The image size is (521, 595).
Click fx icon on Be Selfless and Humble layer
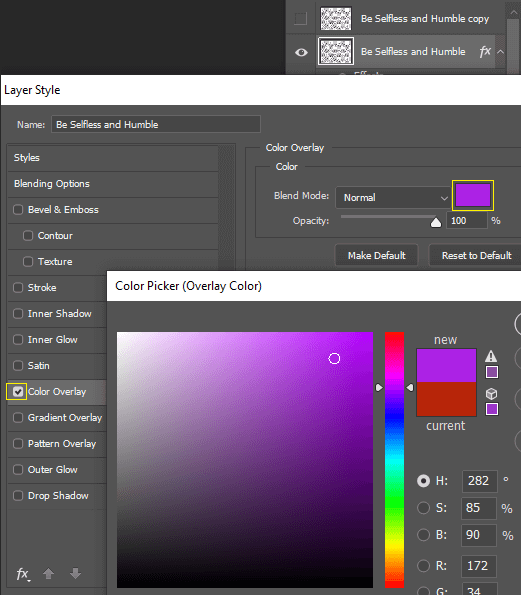[x=485, y=51]
